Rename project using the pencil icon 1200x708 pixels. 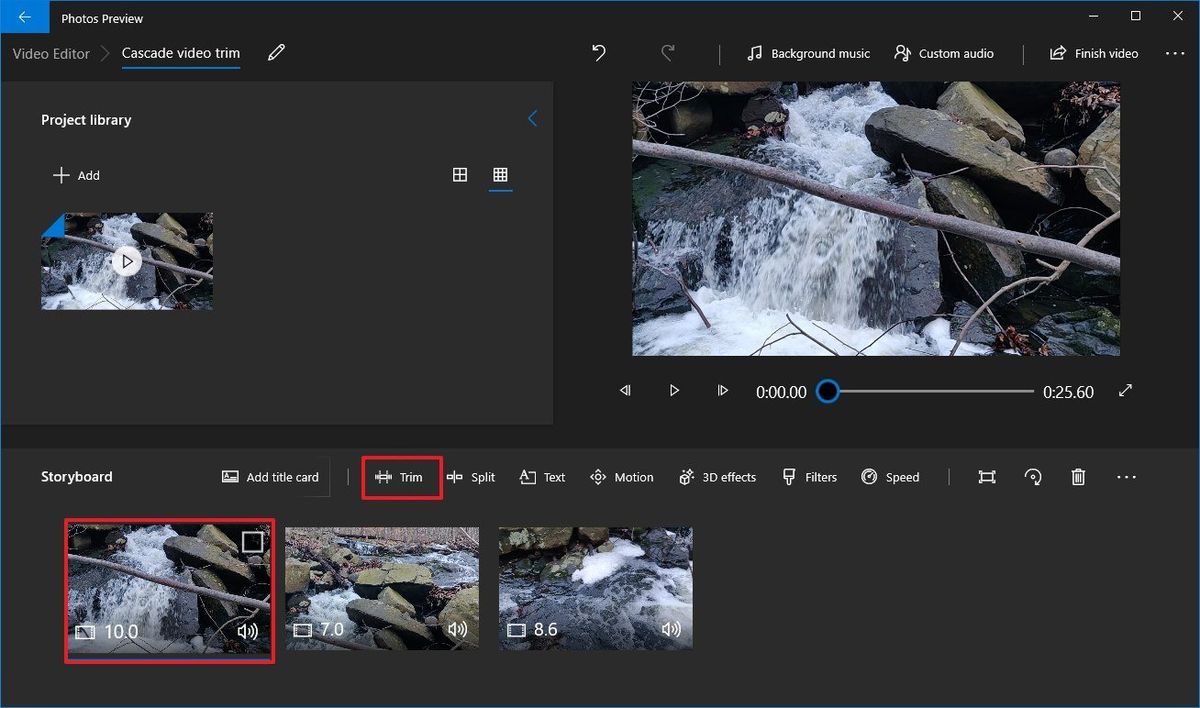point(277,53)
